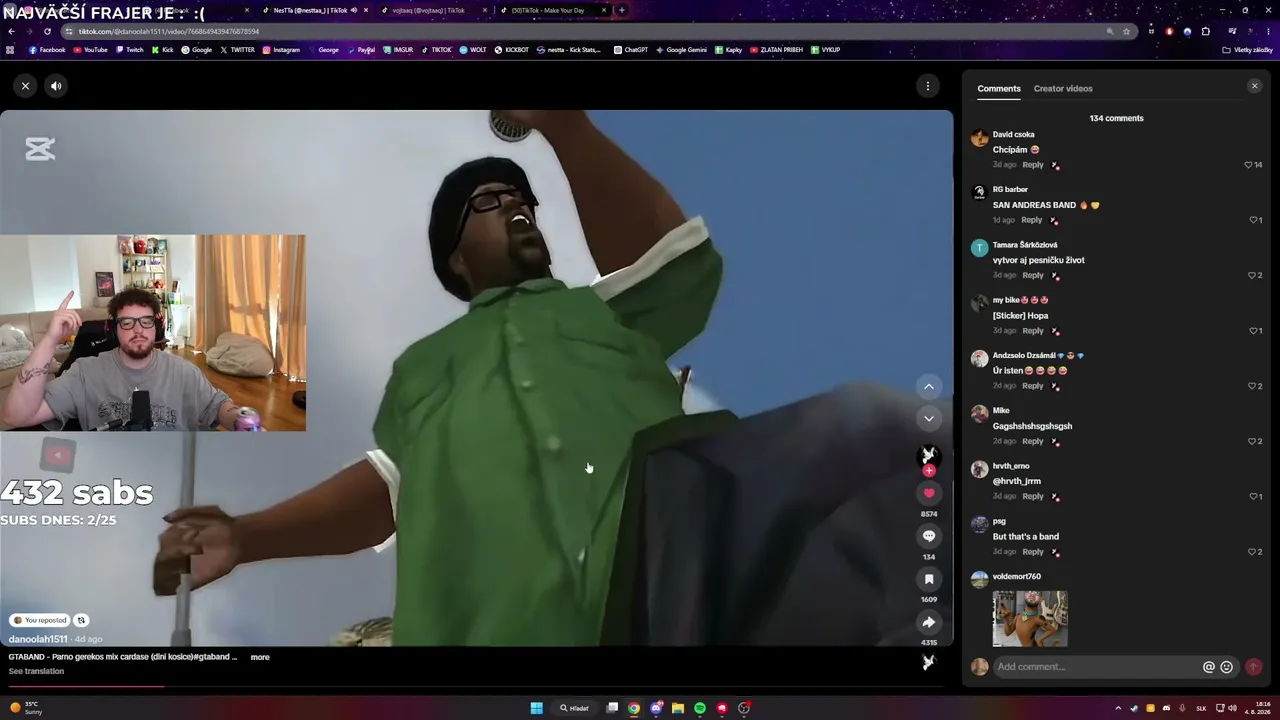
Task: Reply to RG barber's comment
Action: 1033,220
